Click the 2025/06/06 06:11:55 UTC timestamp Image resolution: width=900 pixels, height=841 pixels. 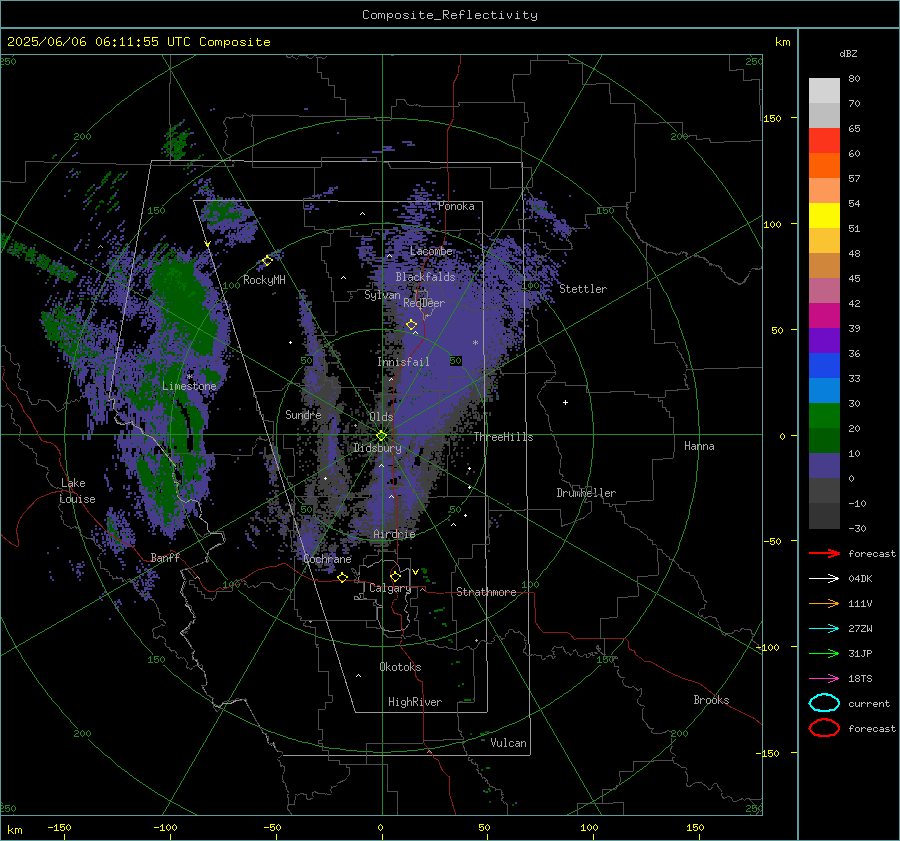98,41
